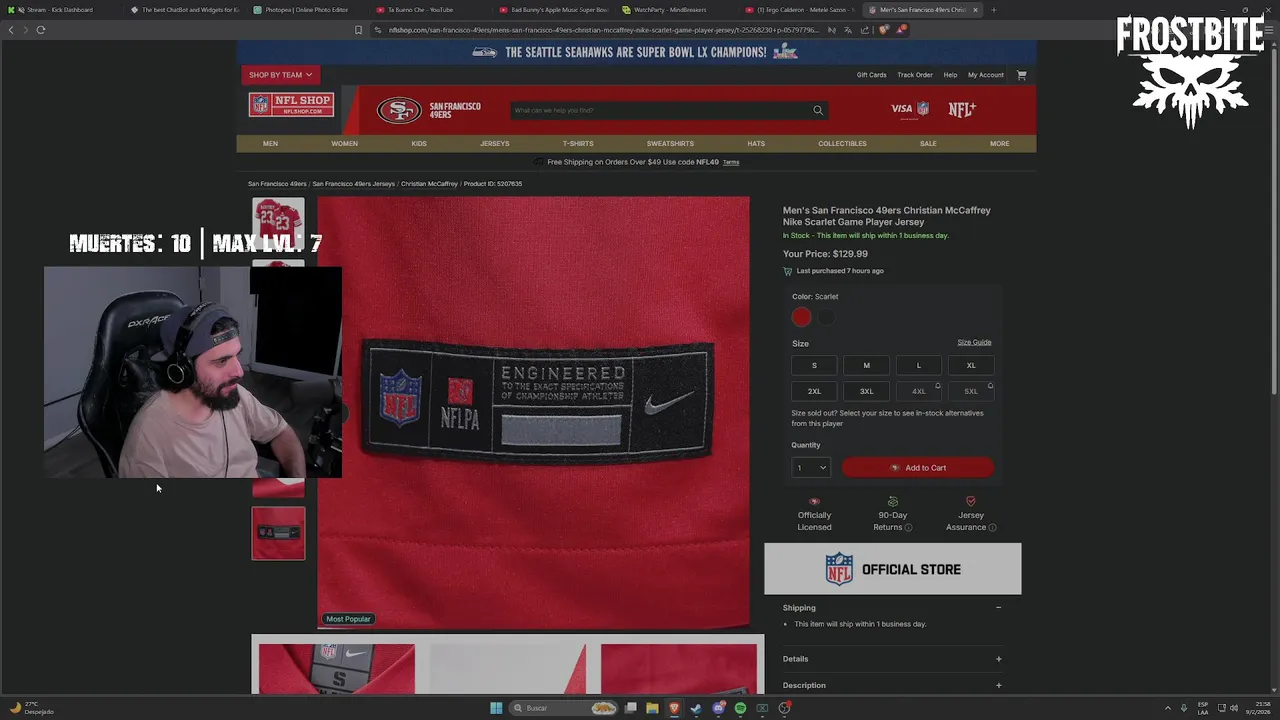The height and width of the screenshot is (720, 1280).
Task: Open the Track Order link
Action: pyautogui.click(x=914, y=75)
